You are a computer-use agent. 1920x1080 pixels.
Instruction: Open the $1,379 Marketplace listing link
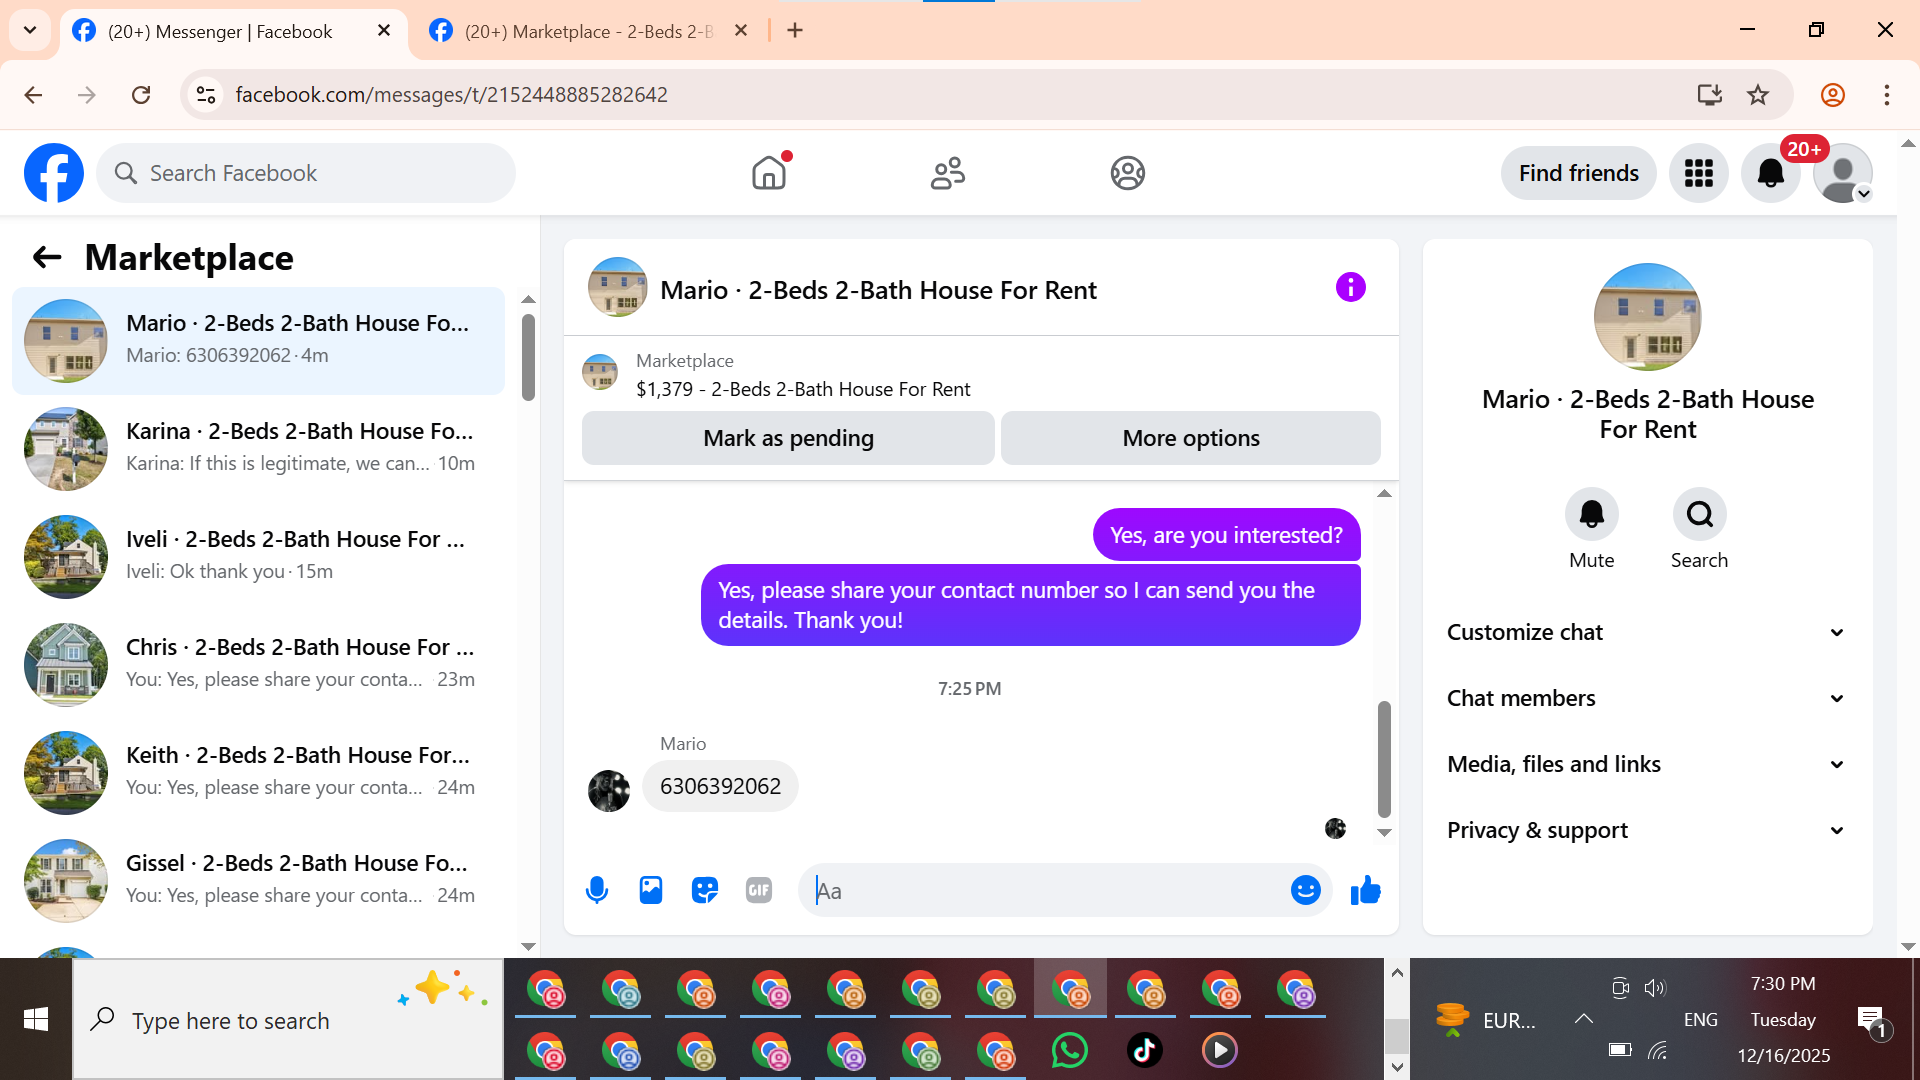tap(803, 389)
